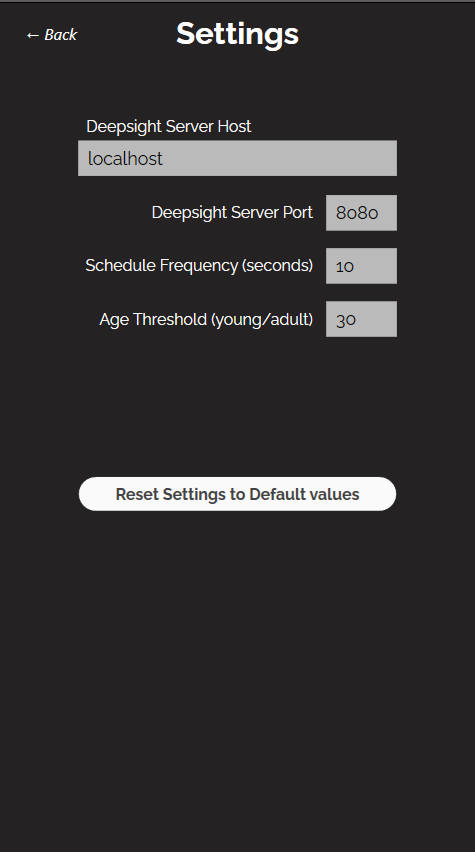Screen dimensions: 475x852
Task: Click the value 10 in frequency box
Action: click(x=345, y=266)
